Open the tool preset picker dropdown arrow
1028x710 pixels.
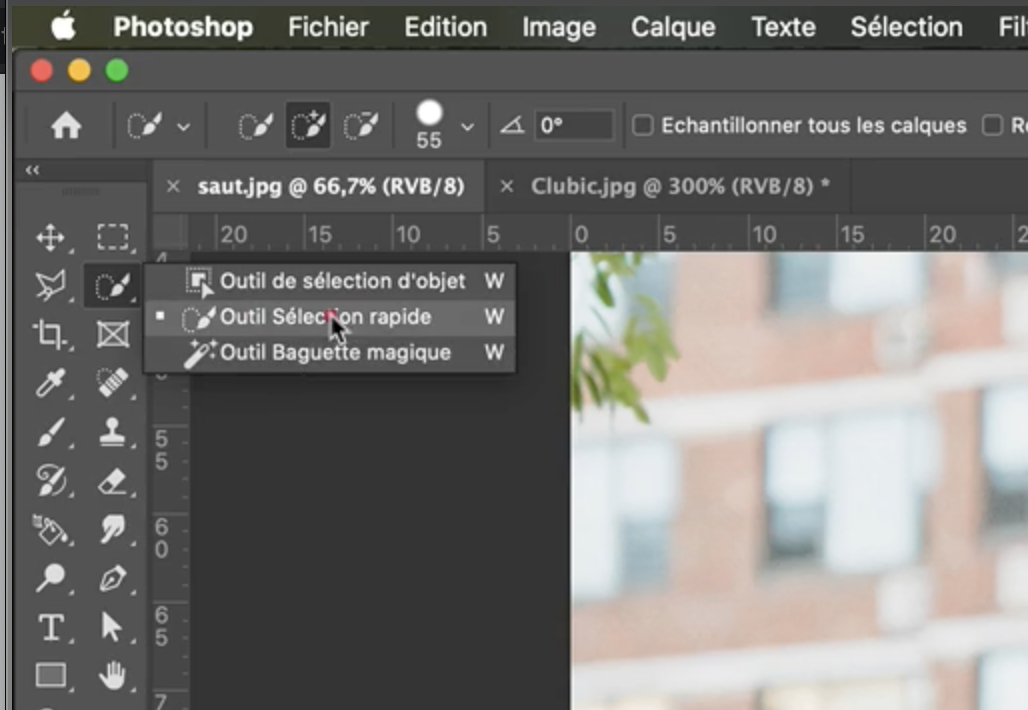pos(183,127)
